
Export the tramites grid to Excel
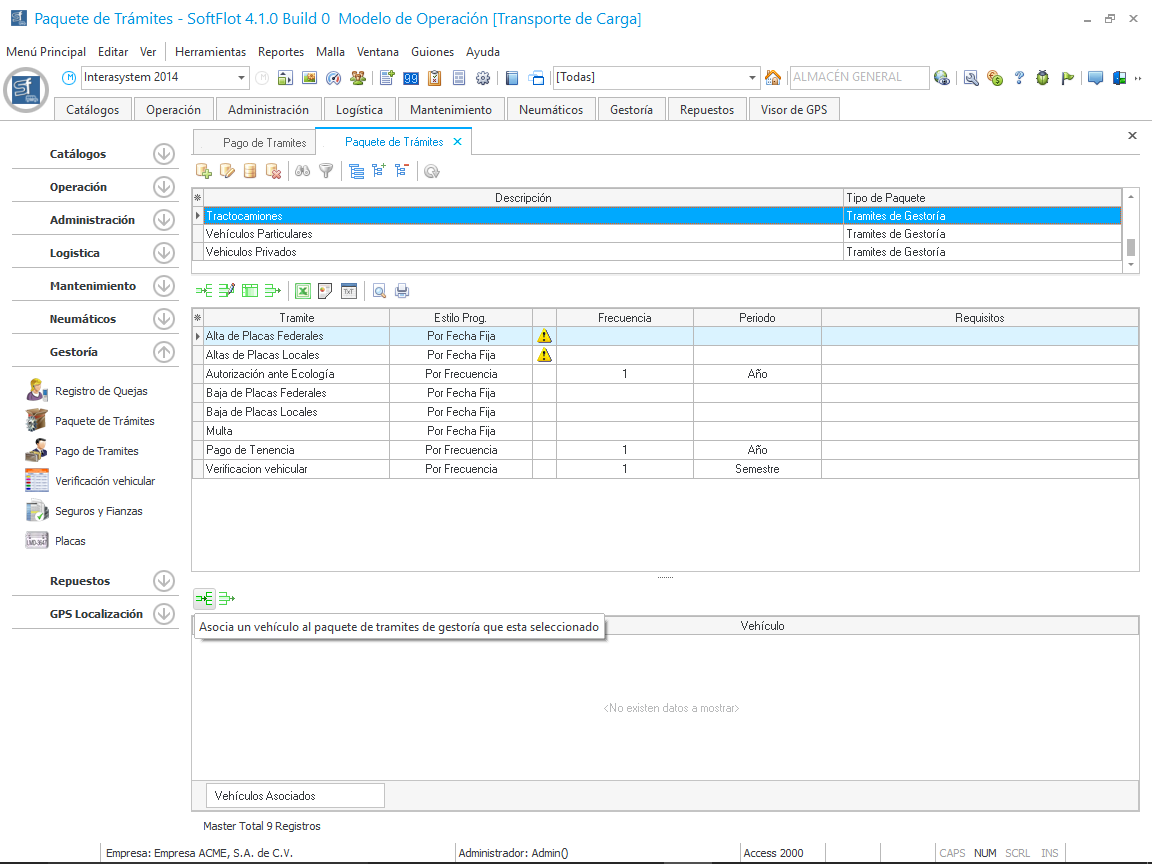click(302, 291)
